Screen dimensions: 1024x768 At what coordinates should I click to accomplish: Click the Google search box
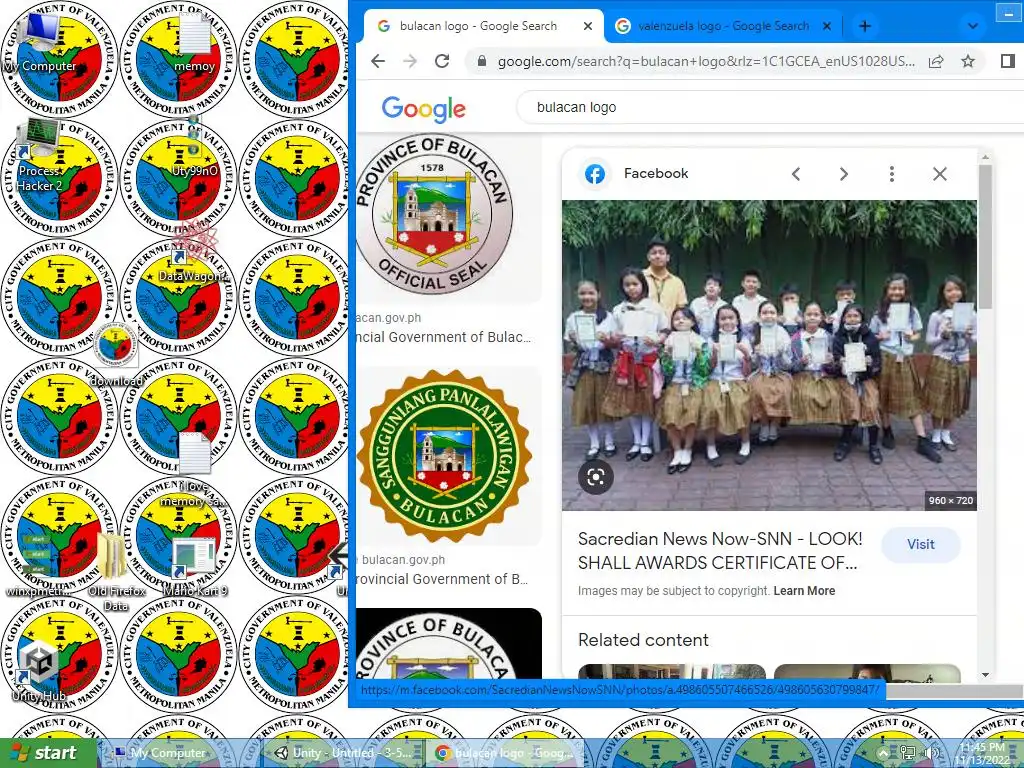pyautogui.click(x=771, y=107)
